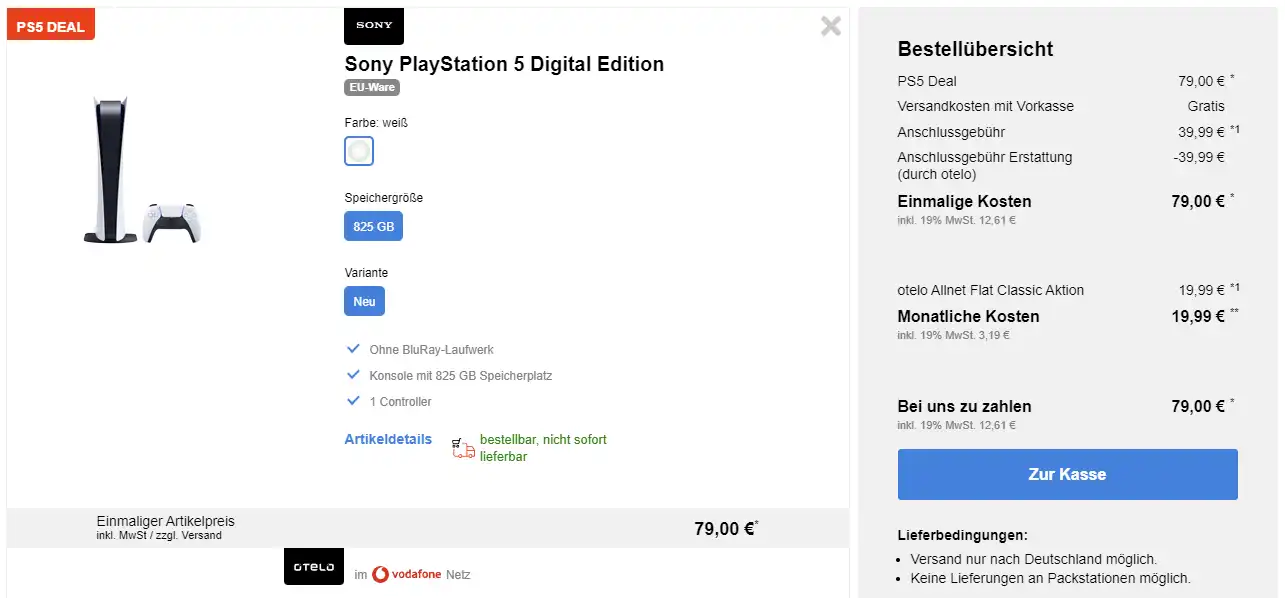Click 'otelo Allnet Flat Classic Aktion' text

(x=991, y=290)
